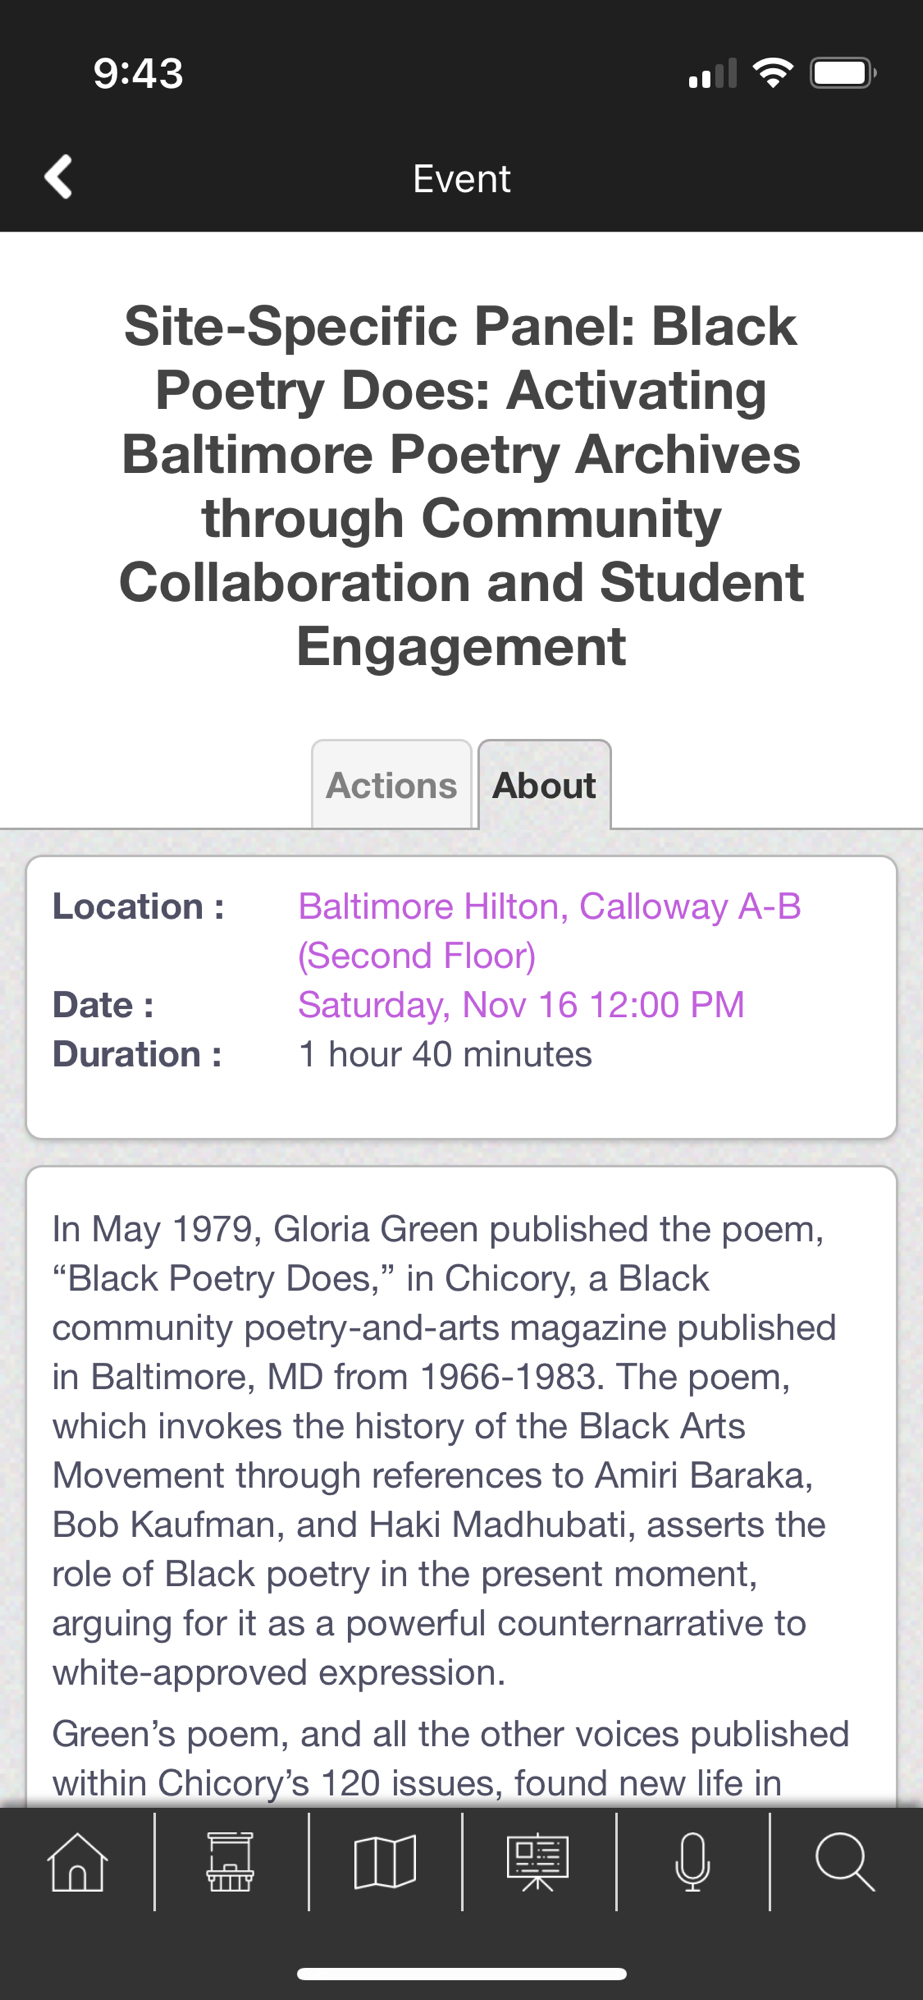Tap the Saturday, Nov 16 12:00 PM date link
The height and width of the screenshot is (2000, 923).
tap(521, 1004)
